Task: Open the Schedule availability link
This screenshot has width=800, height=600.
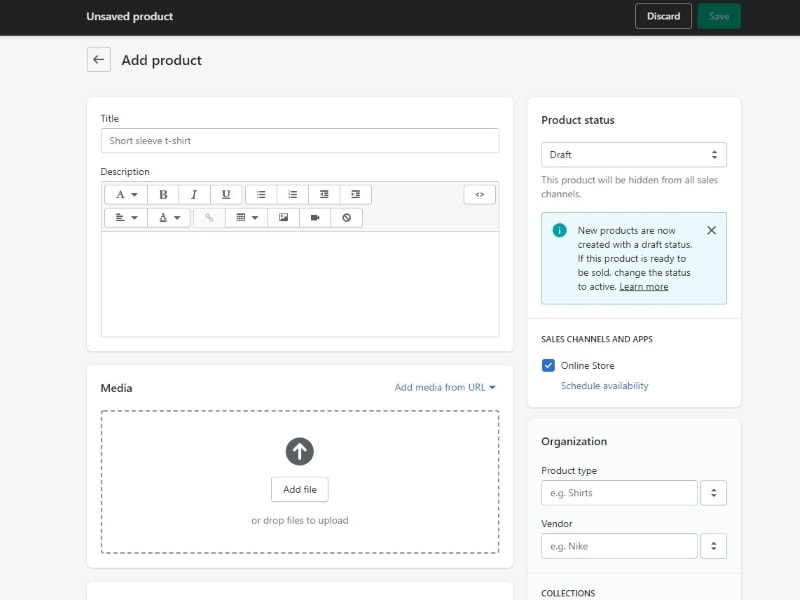Action: click(604, 386)
